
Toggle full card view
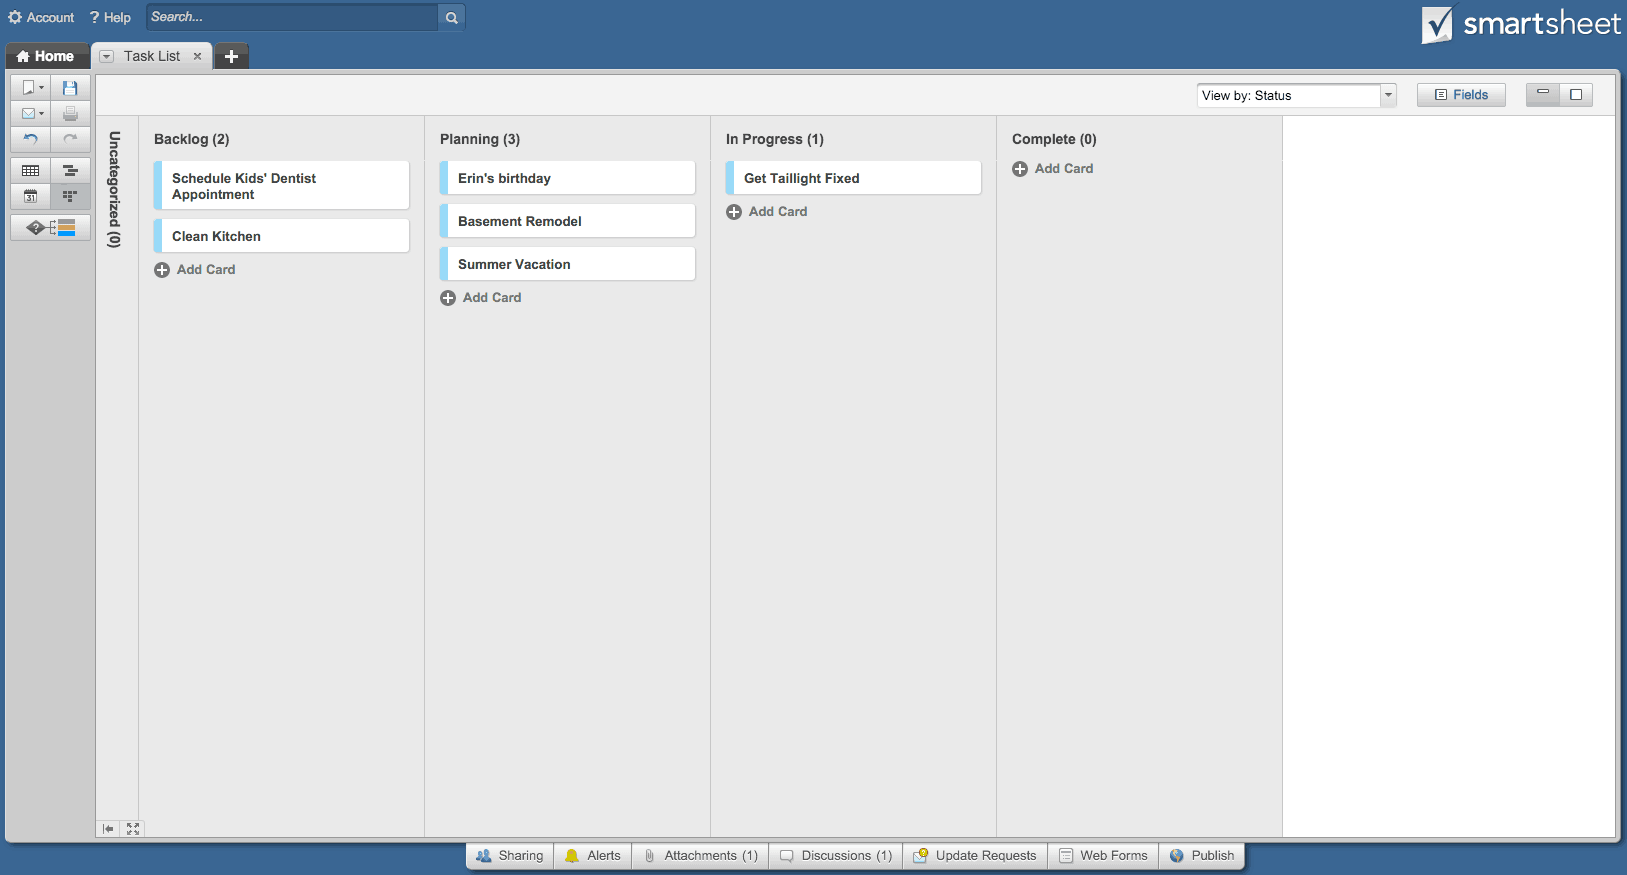pyautogui.click(x=1576, y=95)
